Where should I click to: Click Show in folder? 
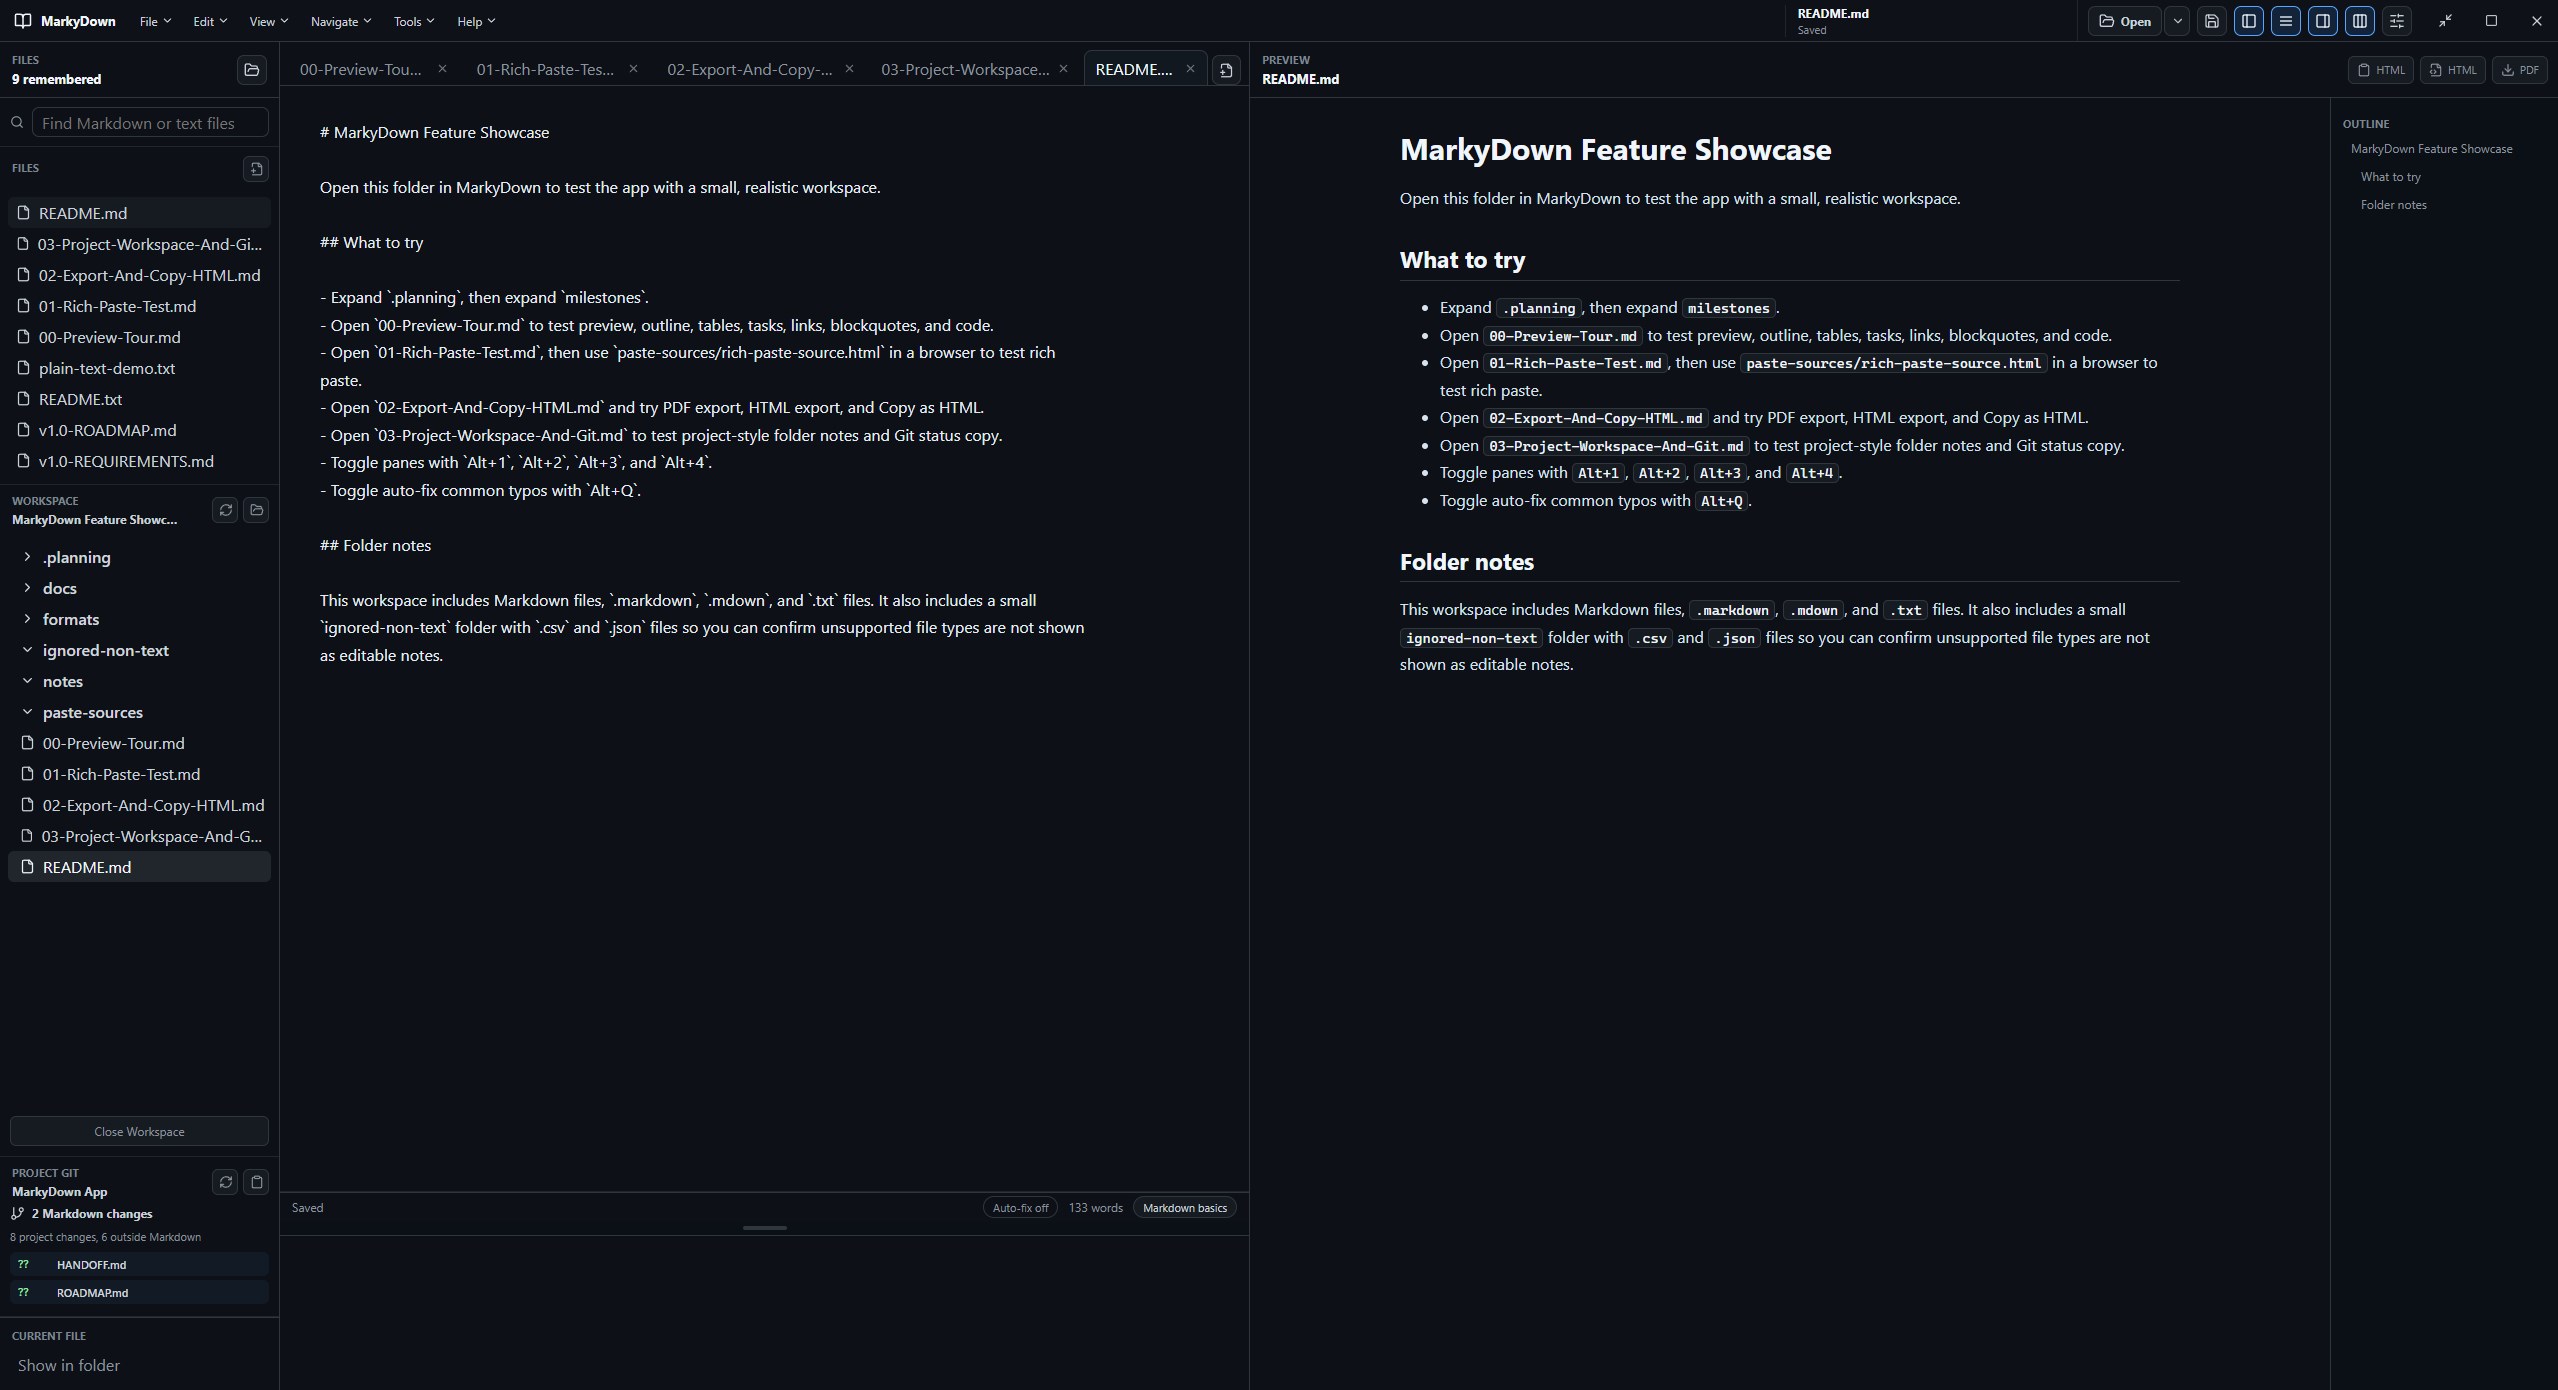coord(68,1365)
